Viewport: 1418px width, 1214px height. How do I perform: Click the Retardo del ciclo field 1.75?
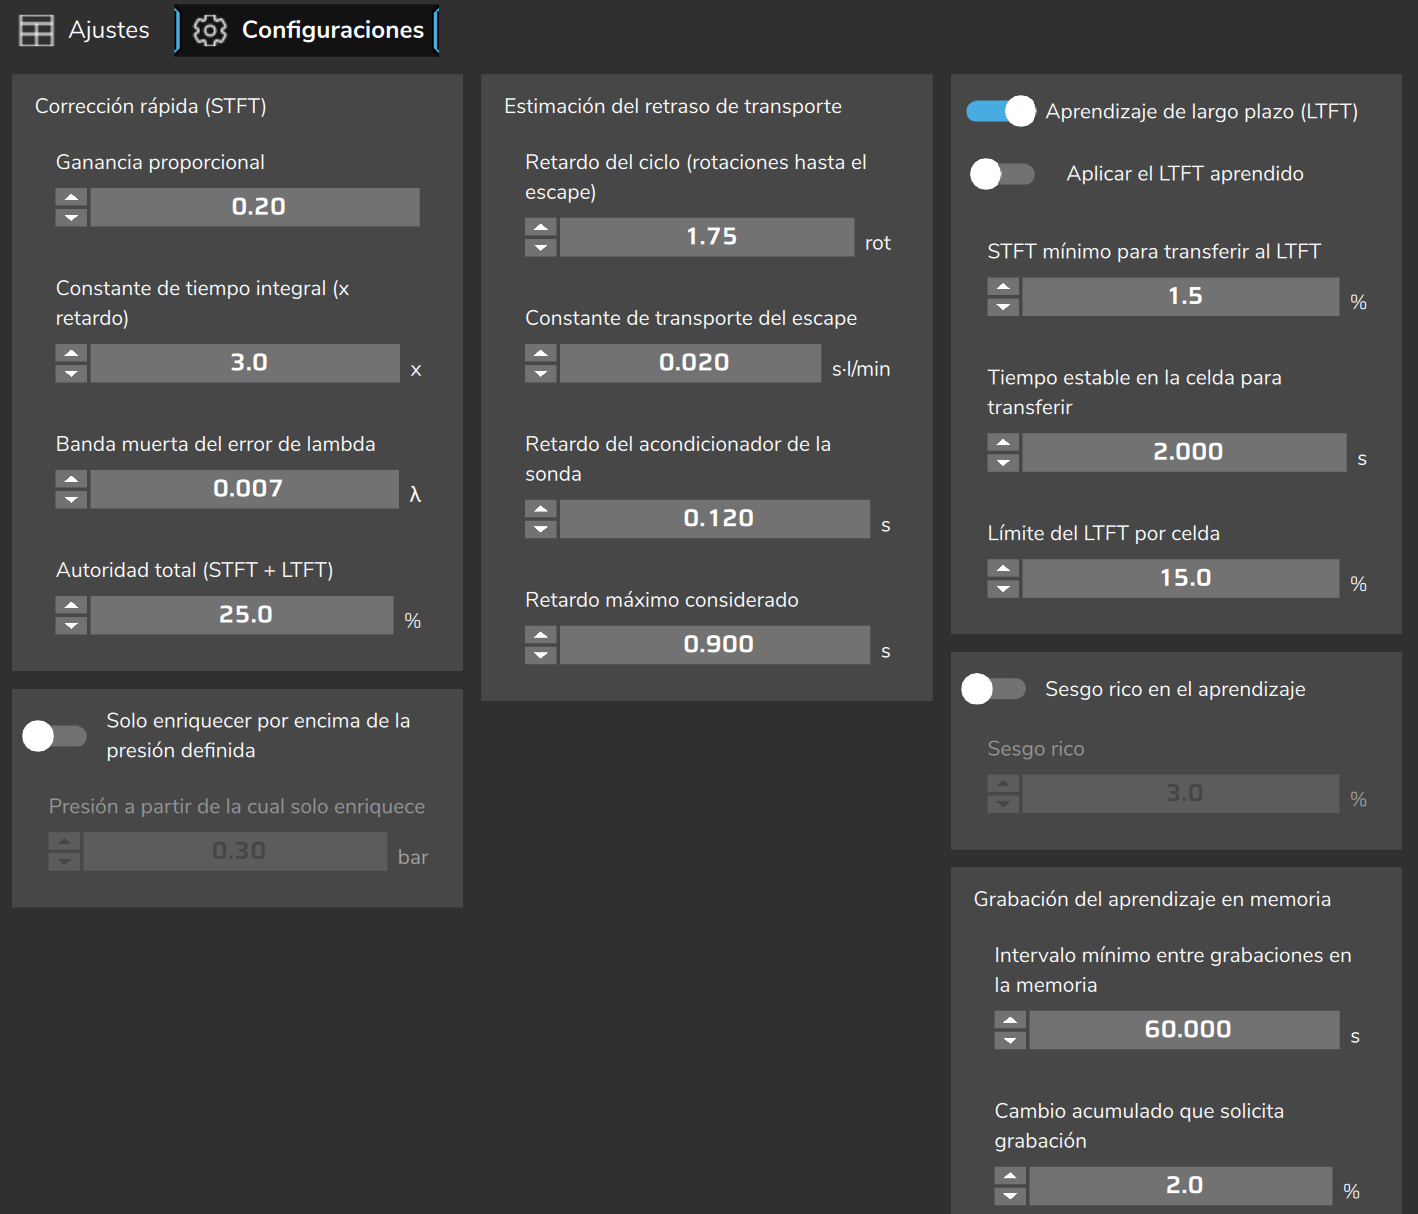tap(707, 237)
